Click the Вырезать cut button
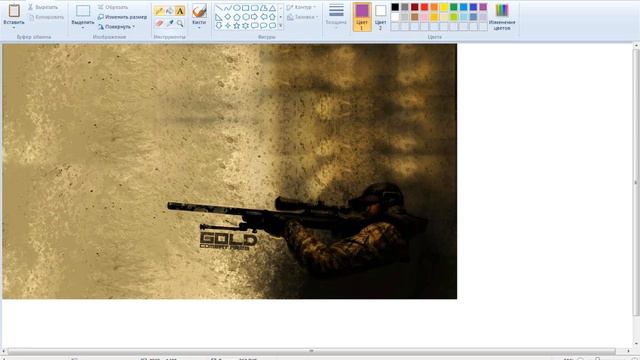640x360 pixels. (43, 7)
